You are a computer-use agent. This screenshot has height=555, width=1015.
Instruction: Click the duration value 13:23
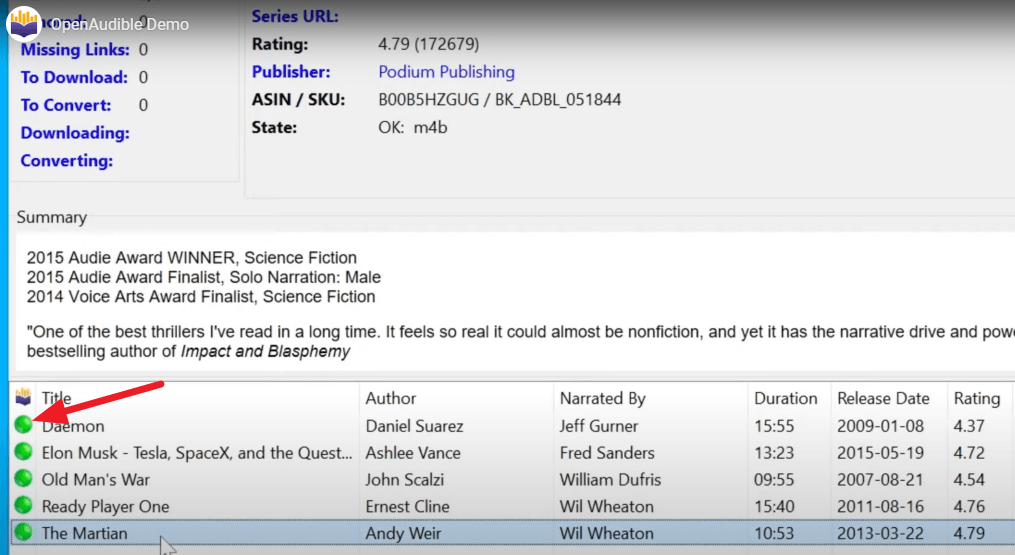(x=774, y=453)
